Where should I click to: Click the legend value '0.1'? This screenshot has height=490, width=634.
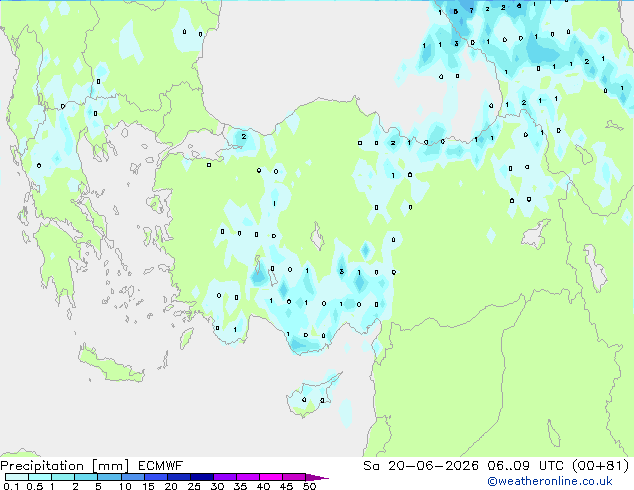click(11, 486)
